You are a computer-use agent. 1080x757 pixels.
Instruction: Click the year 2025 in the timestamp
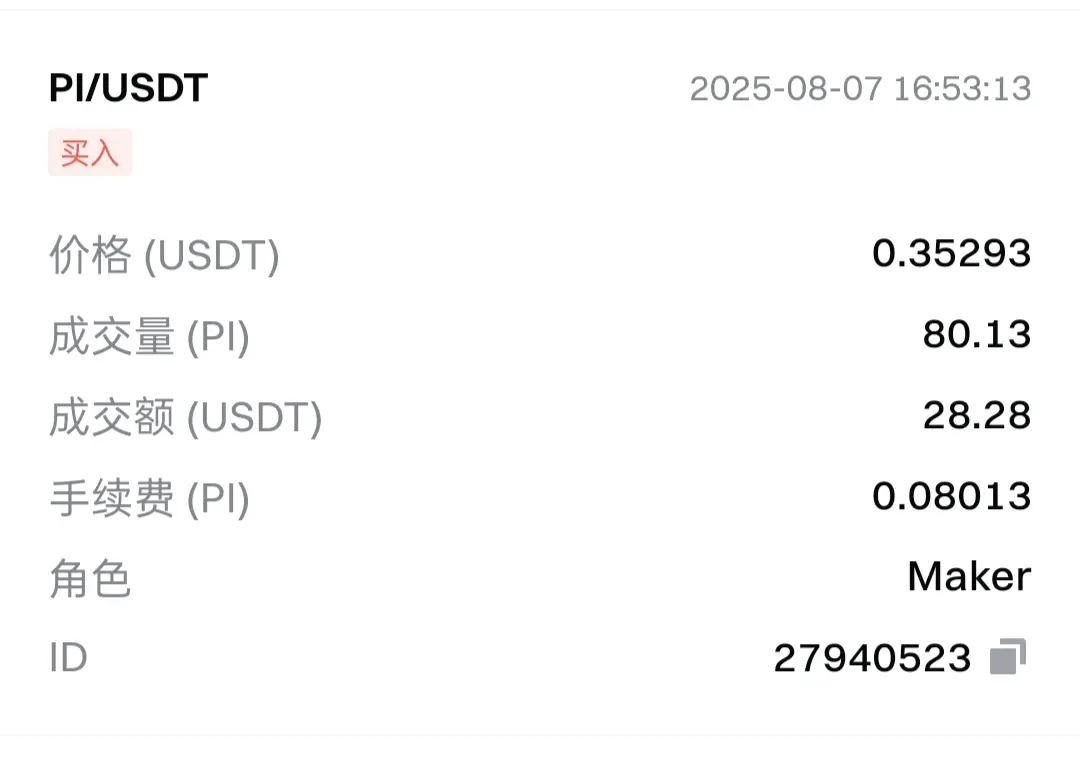[731, 89]
